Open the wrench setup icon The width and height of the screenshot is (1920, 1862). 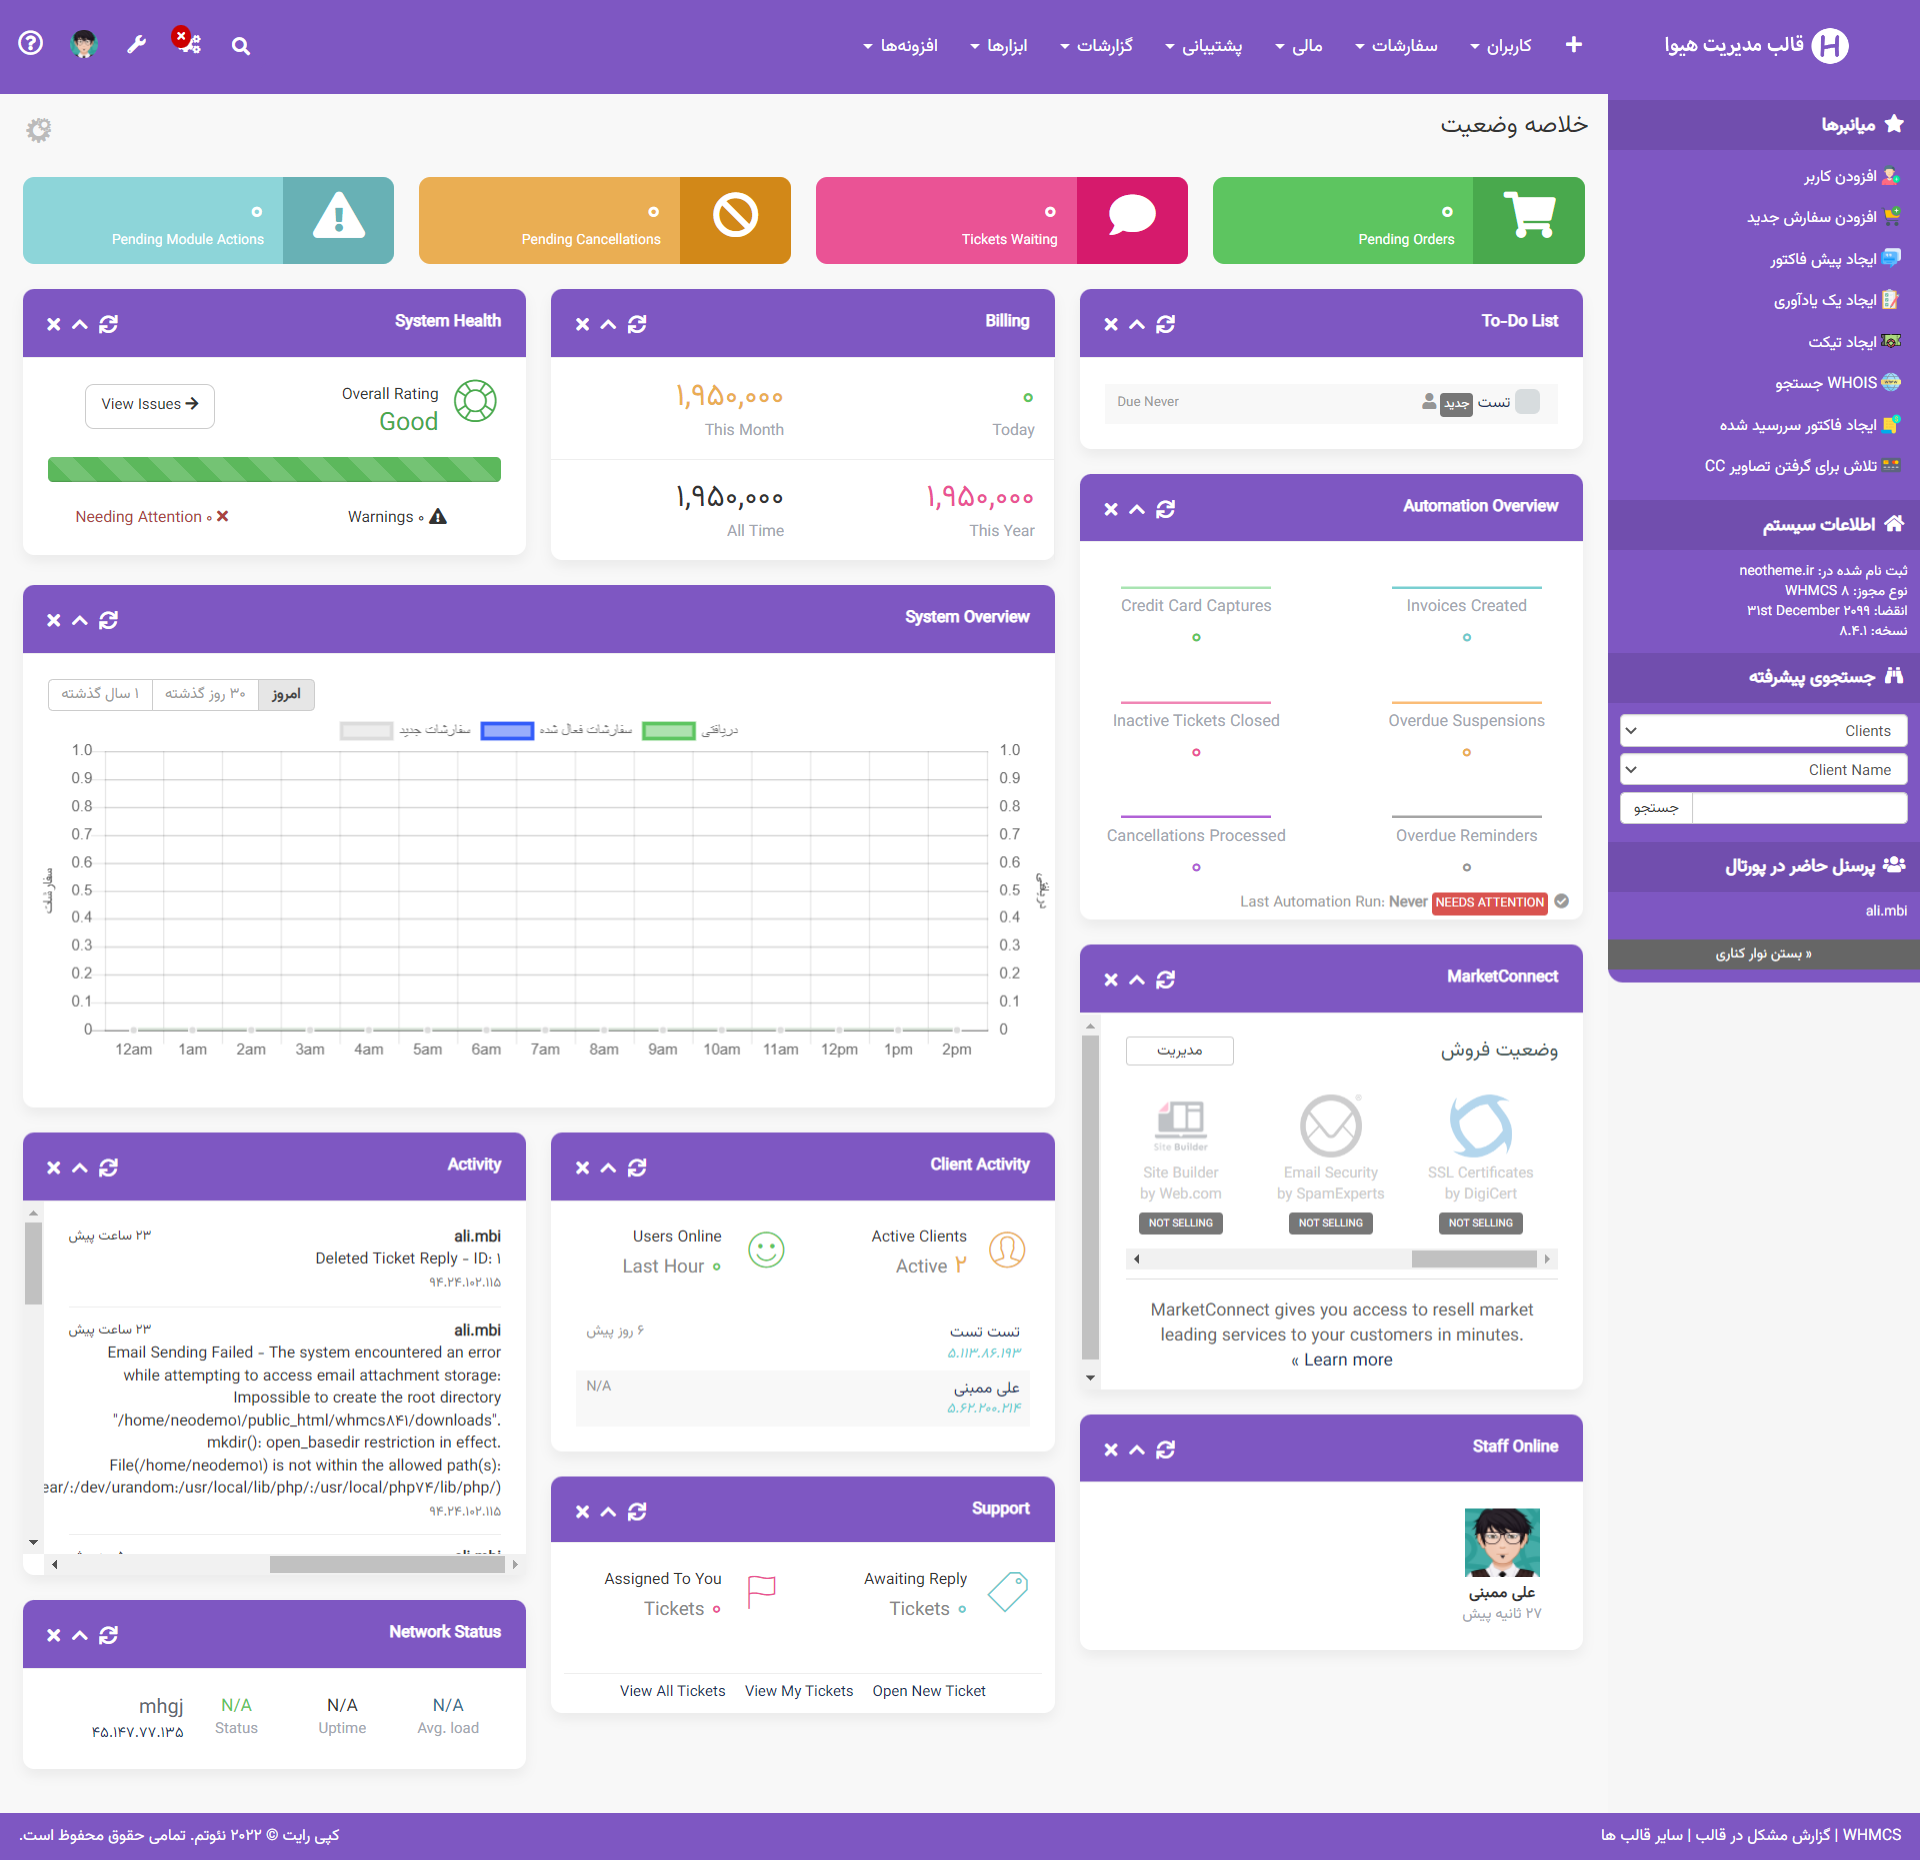click(137, 44)
